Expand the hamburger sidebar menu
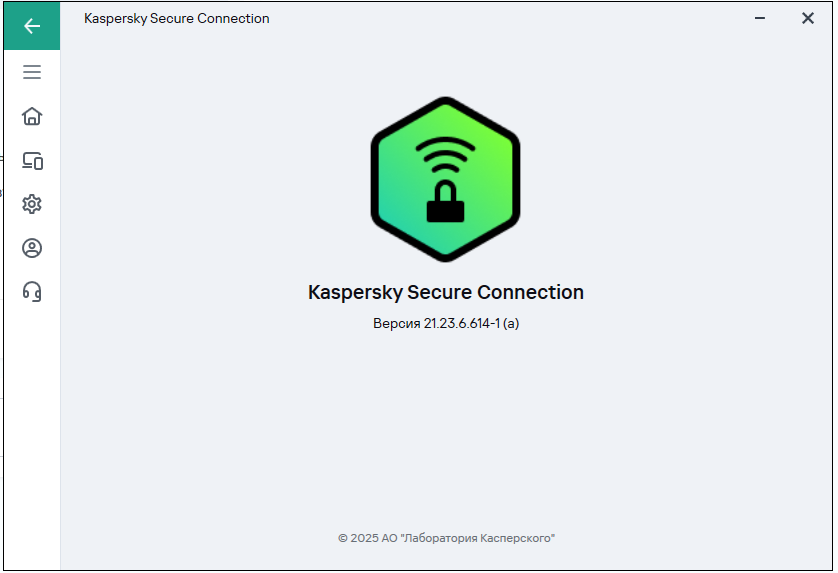This screenshot has height=573, width=838. (32, 72)
